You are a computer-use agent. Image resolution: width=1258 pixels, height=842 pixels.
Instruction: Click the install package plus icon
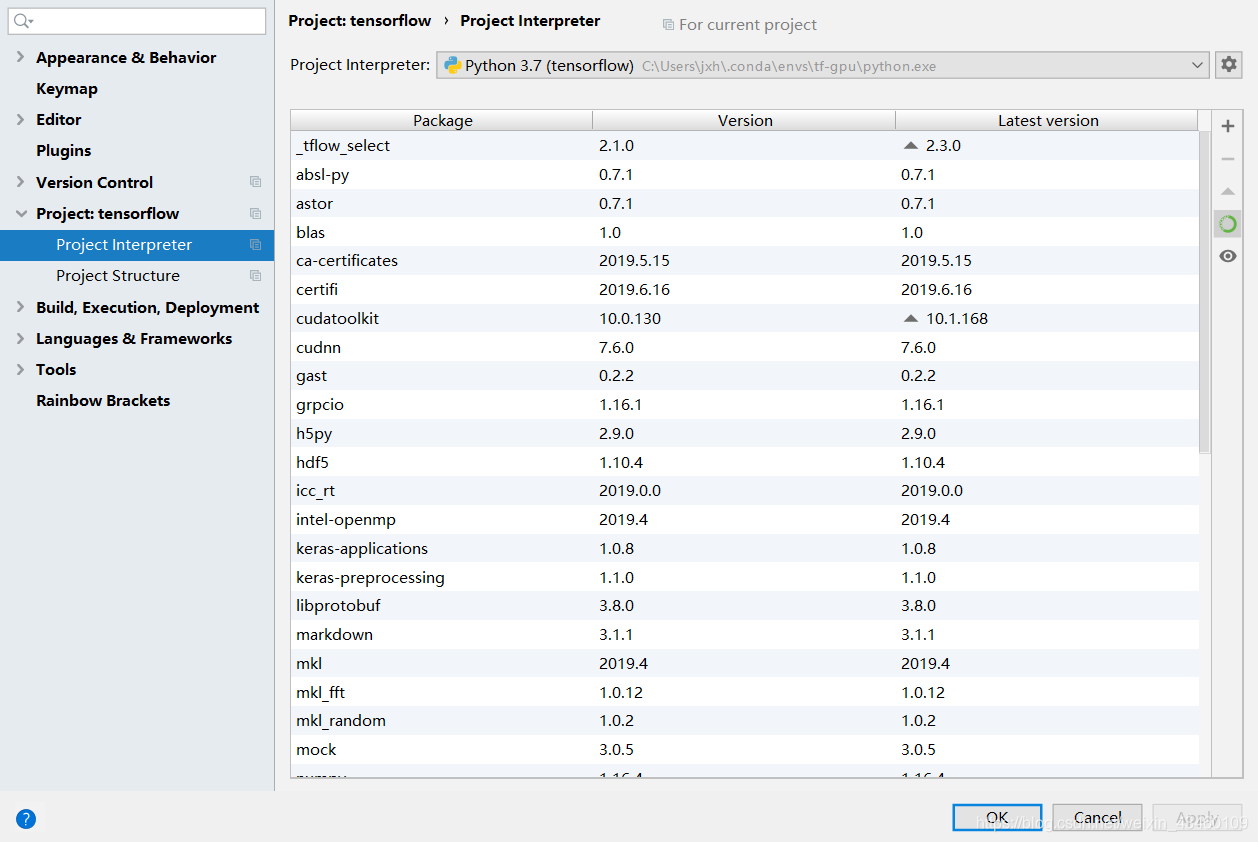[1228, 127]
